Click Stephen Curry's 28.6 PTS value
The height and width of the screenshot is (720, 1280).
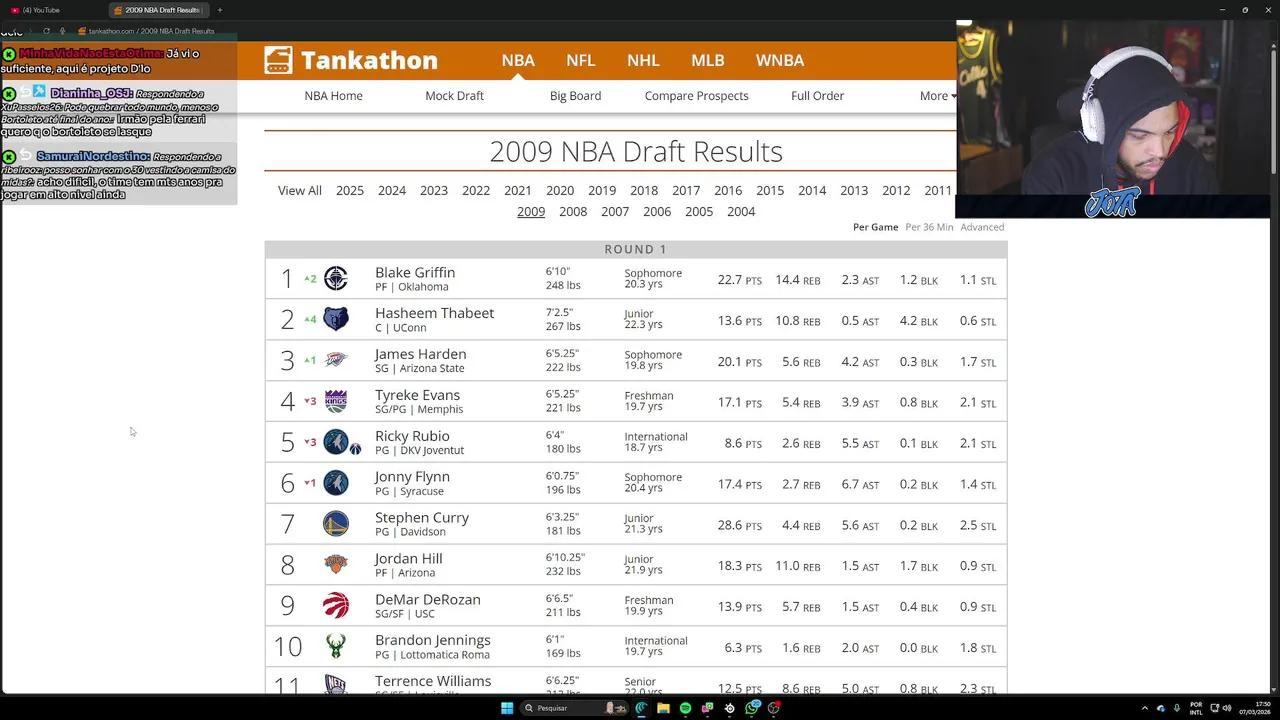click(739, 525)
